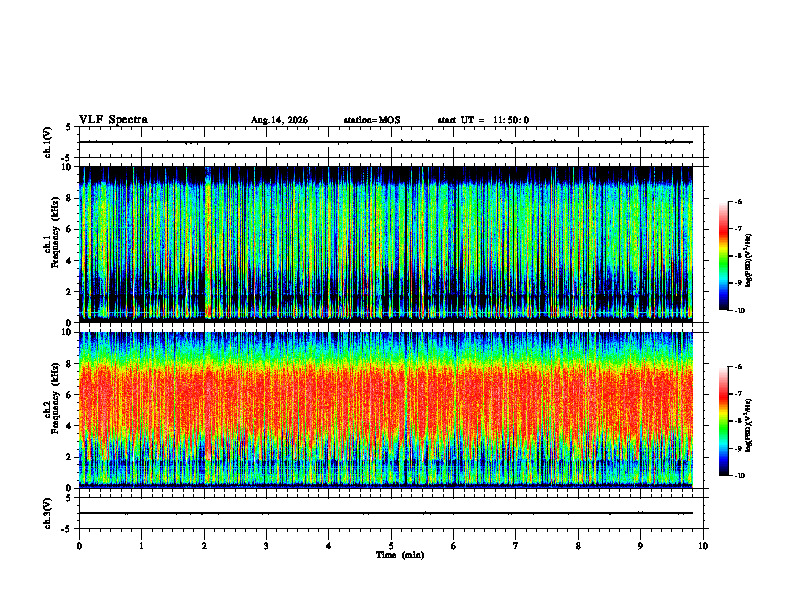This screenshot has height=612, width=792.
Task: Click the ch.1 spectrogram color scale bar
Action: [723, 256]
